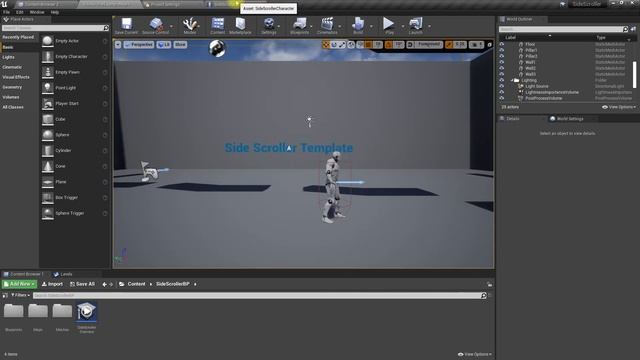640x360 pixels.
Task: Select the Plane actor entry
Action: pos(75,182)
